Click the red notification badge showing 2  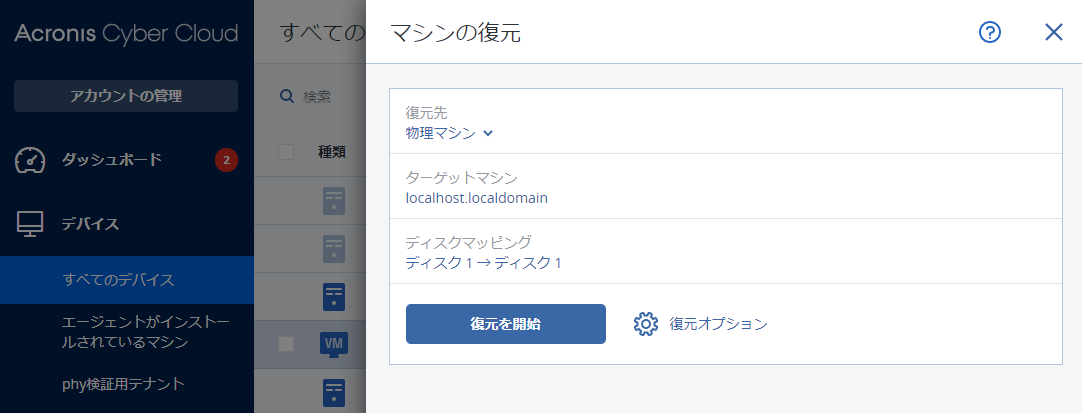point(226,160)
